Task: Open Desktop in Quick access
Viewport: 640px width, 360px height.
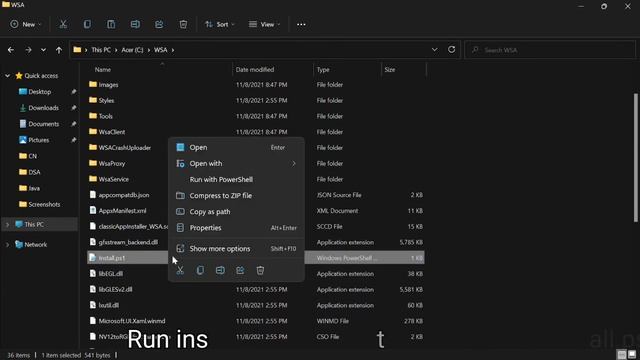Action: click(x=40, y=92)
